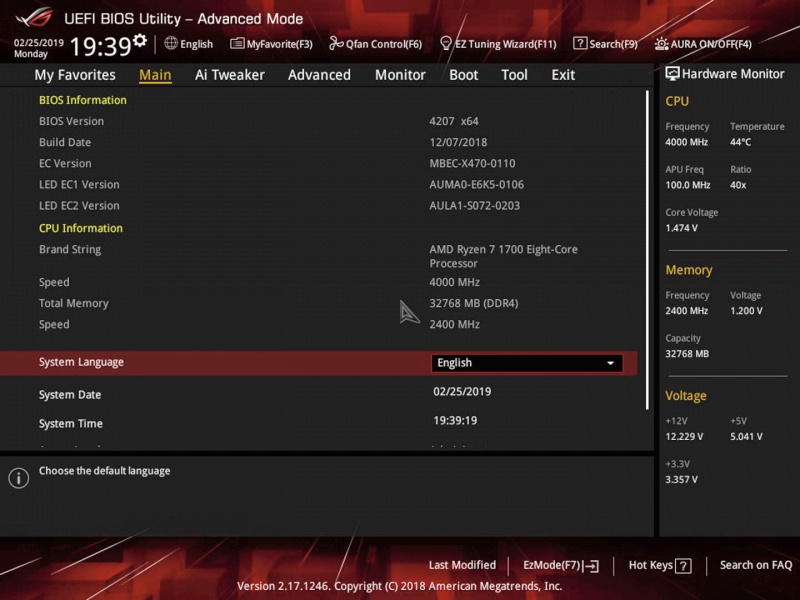Open the Exit tab
The height and width of the screenshot is (600, 800).
pos(563,75)
